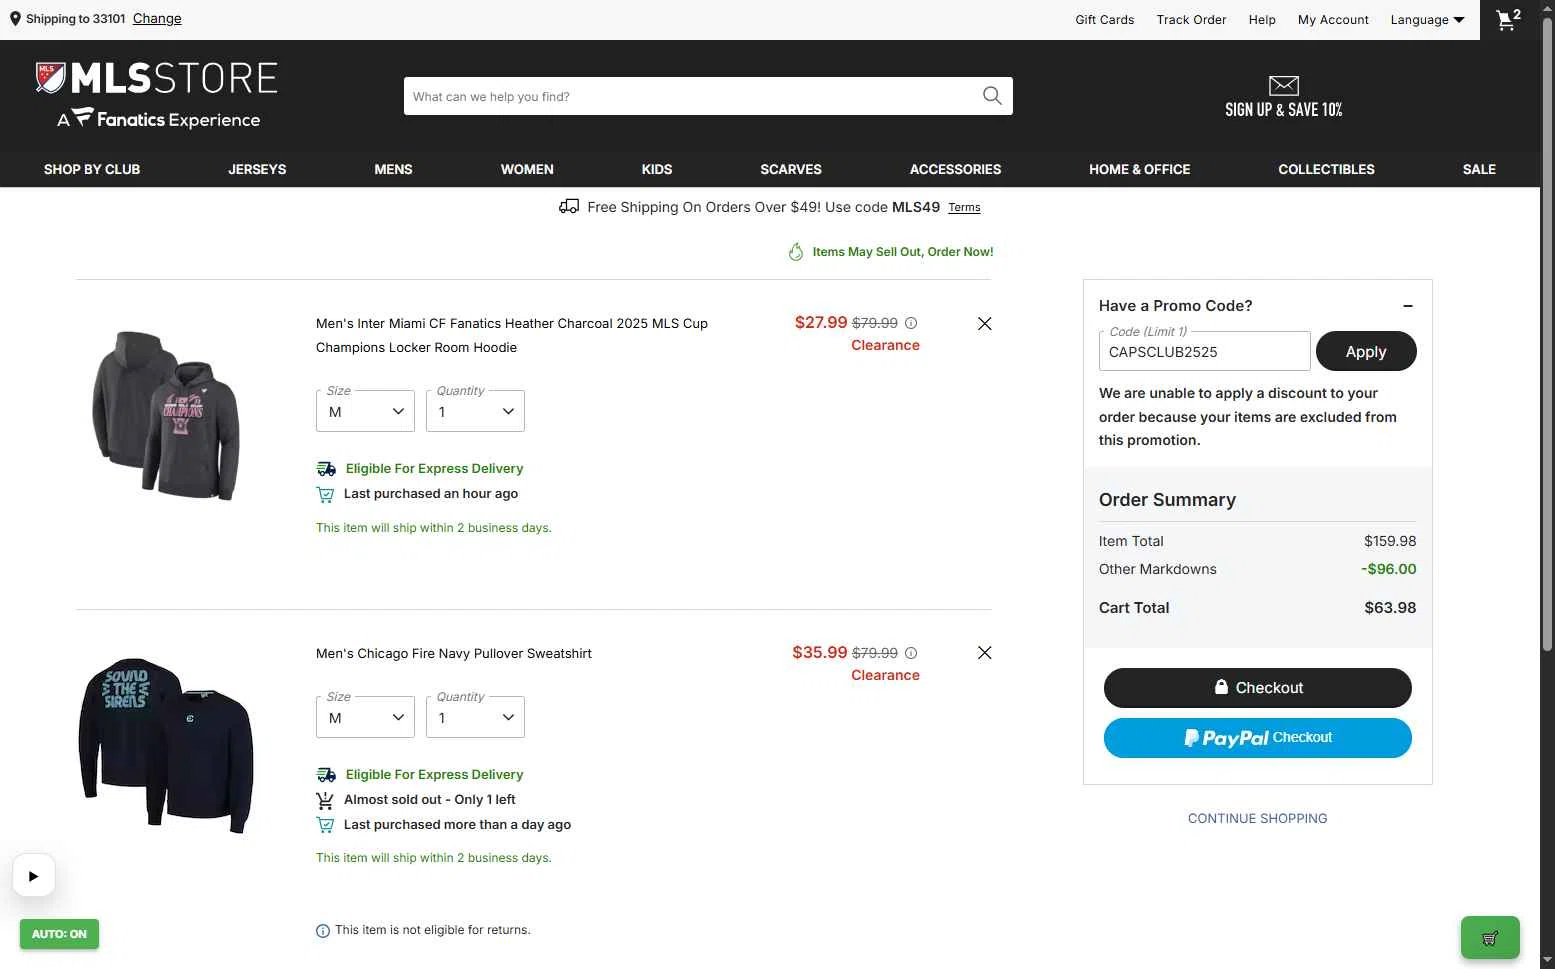Click the flame icon near sell-out notice
This screenshot has height=969, width=1555.
796,252
